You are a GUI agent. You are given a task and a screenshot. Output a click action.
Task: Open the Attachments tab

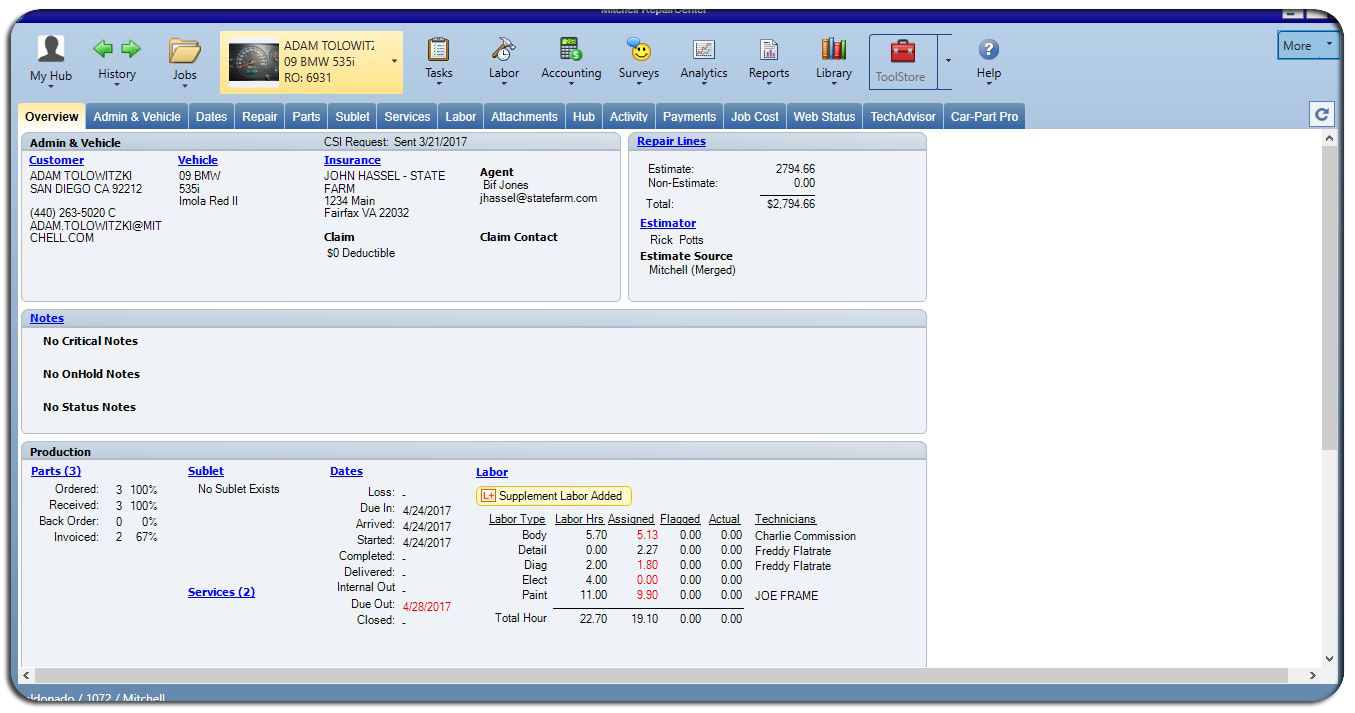524,117
